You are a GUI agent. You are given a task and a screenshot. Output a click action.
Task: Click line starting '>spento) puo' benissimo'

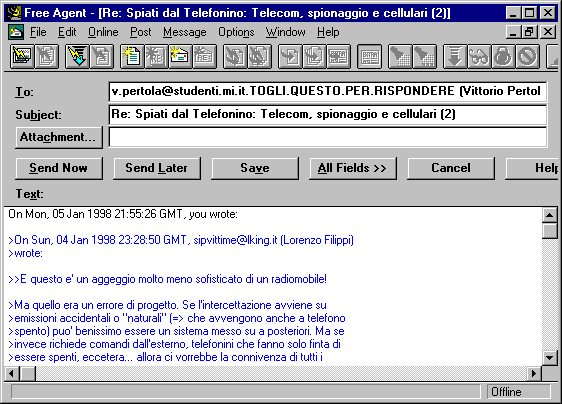tap(176, 331)
